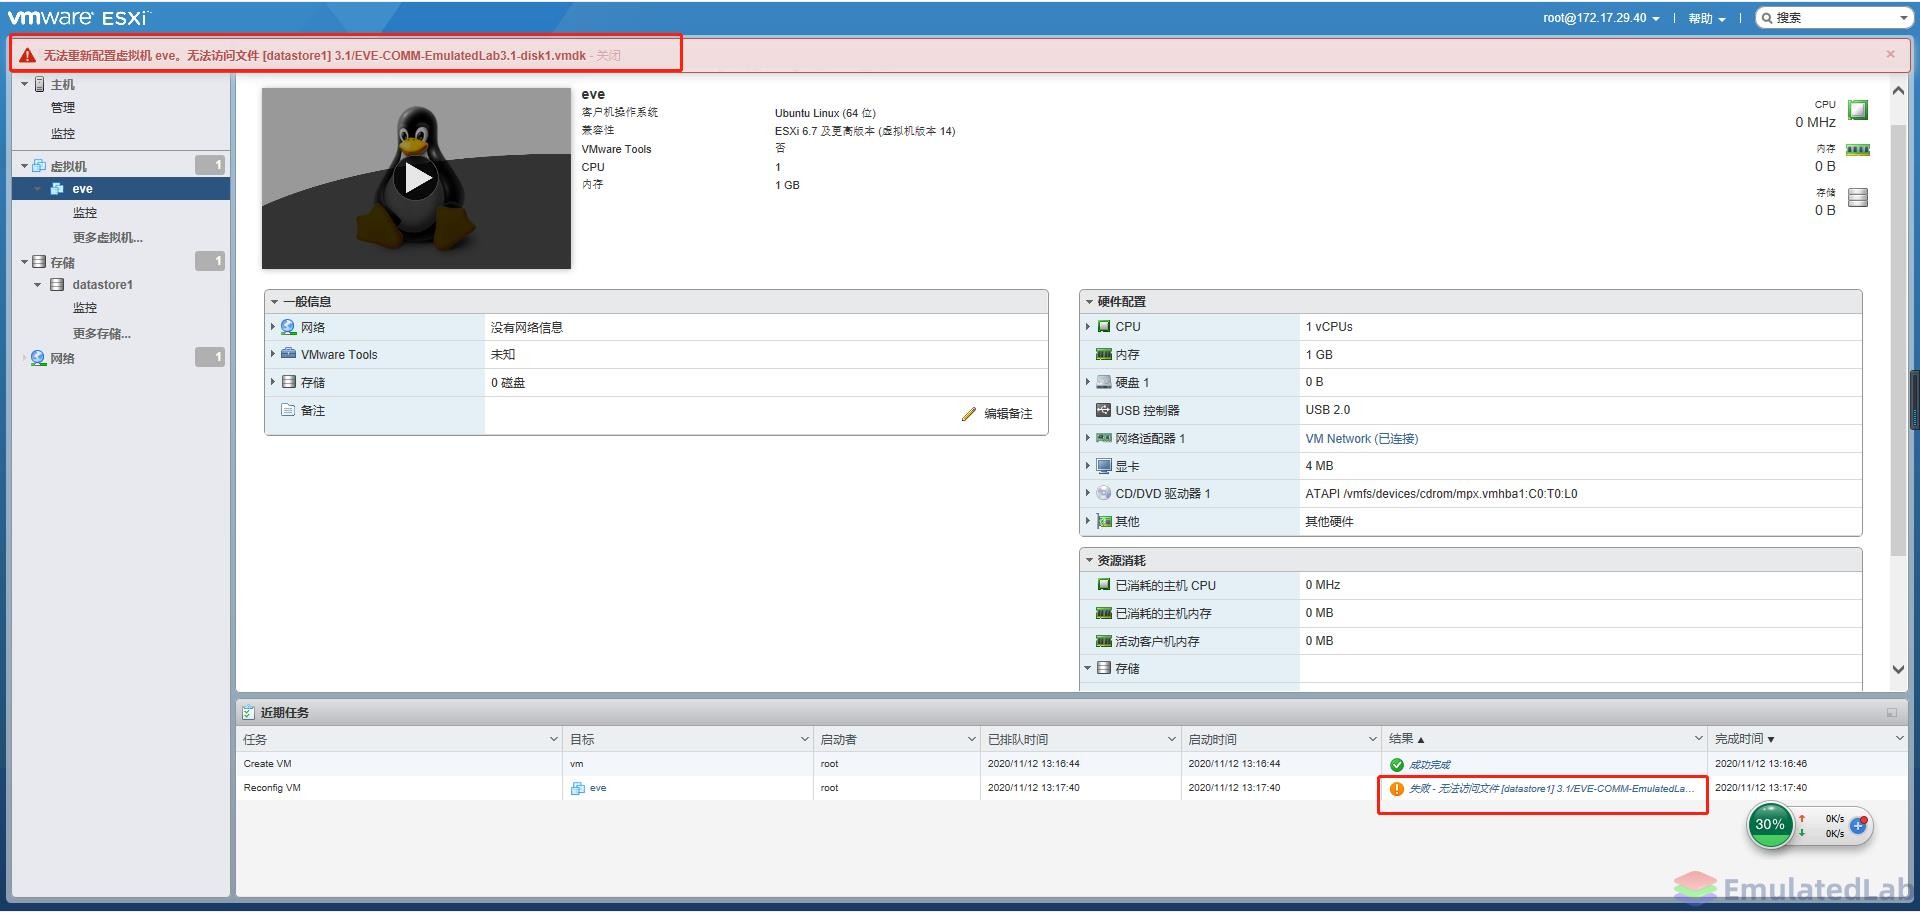Click the VMware ESXi logo
This screenshot has height=913, width=1920.
78,17
